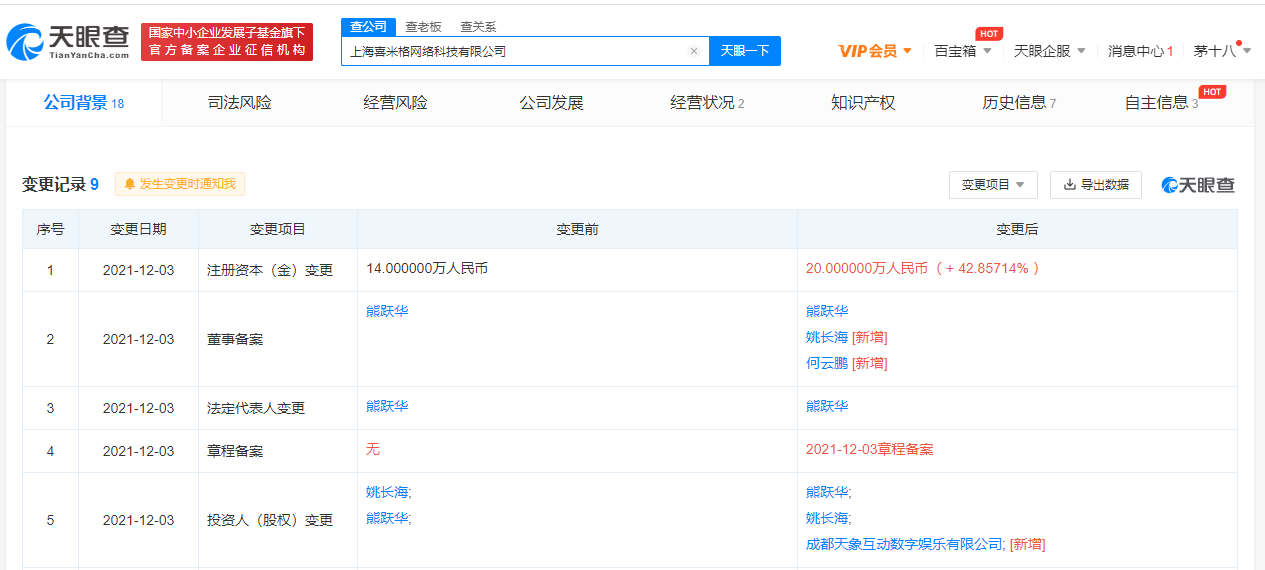The image size is (1265, 570).
Task: Open the VIP会员 dropdown
Action: (875, 51)
